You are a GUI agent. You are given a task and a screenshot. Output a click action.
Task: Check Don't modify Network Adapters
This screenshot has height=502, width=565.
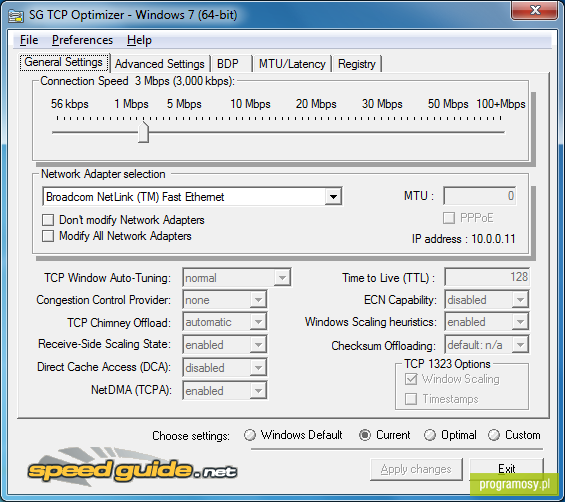click(48, 219)
